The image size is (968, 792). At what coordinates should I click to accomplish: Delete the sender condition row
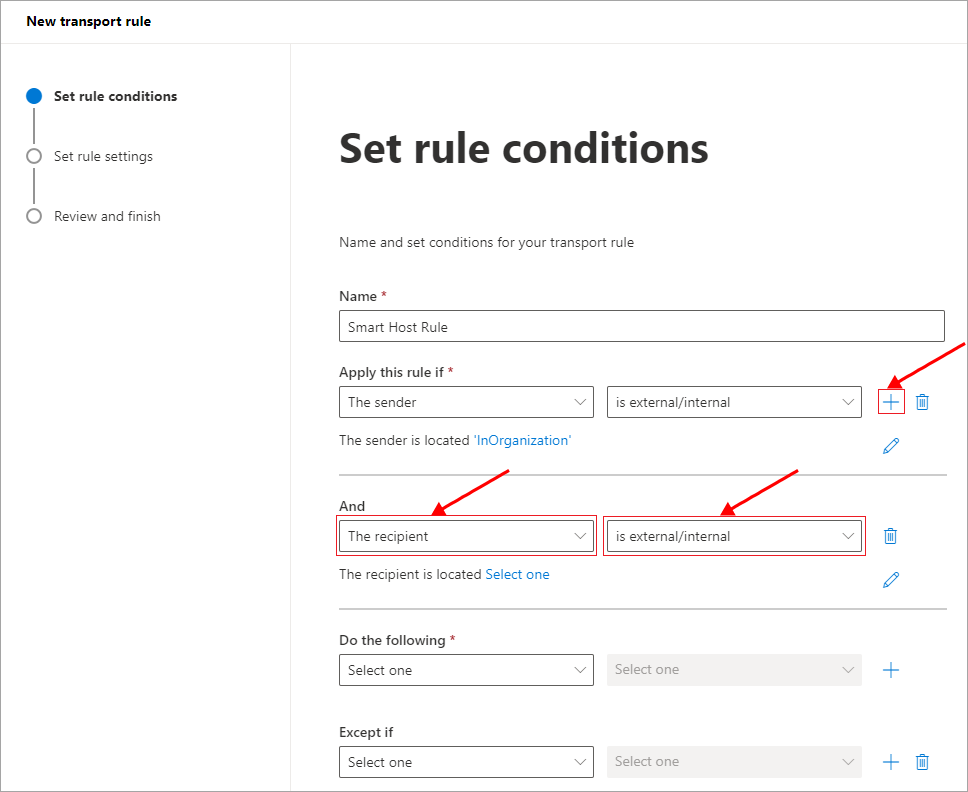click(922, 402)
